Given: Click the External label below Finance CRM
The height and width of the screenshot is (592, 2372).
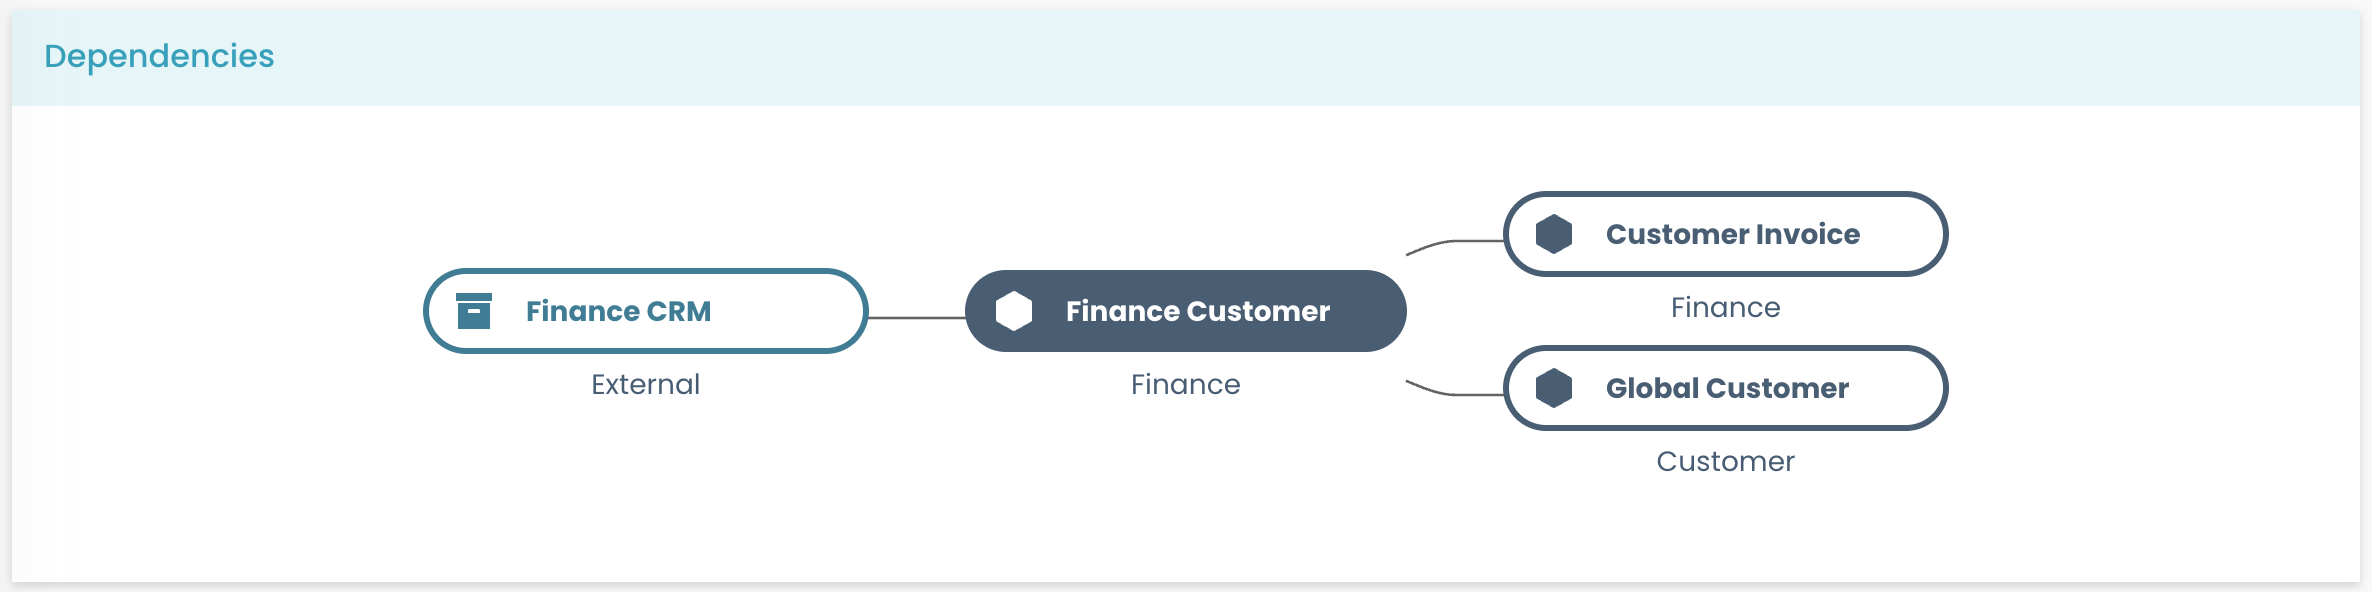Looking at the screenshot, I should click(645, 385).
